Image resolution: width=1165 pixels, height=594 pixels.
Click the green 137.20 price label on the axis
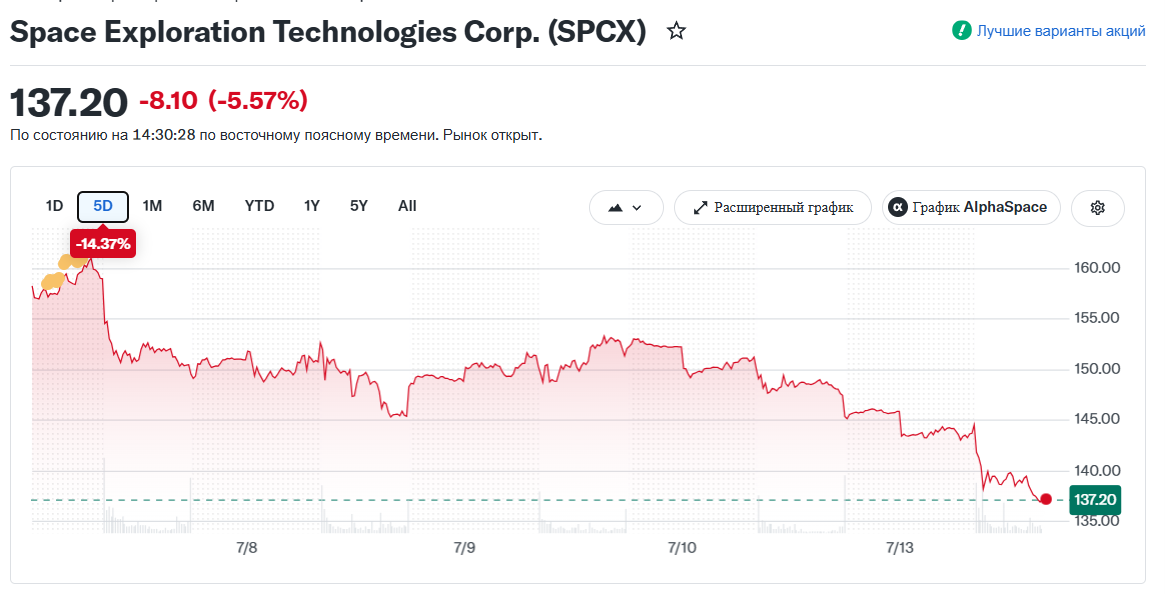pyautogui.click(x=1095, y=500)
